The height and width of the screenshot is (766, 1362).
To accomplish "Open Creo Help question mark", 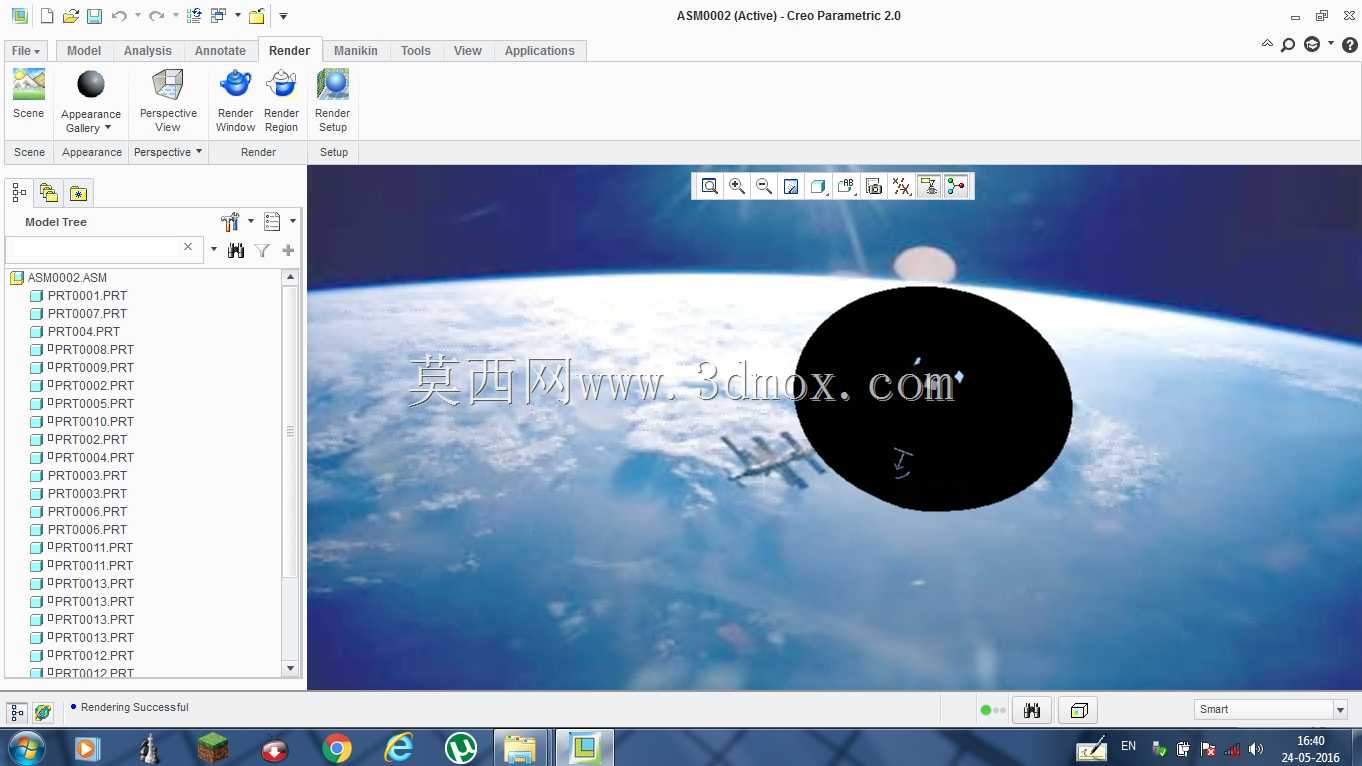I will click(x=1349, y=45).
